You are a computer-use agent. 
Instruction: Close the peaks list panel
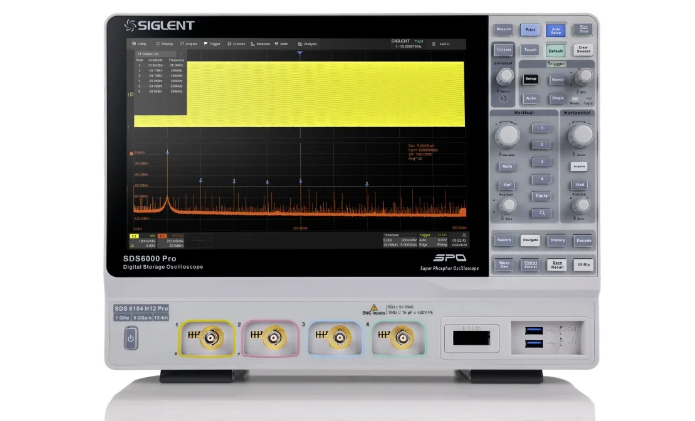pos(182,54)
